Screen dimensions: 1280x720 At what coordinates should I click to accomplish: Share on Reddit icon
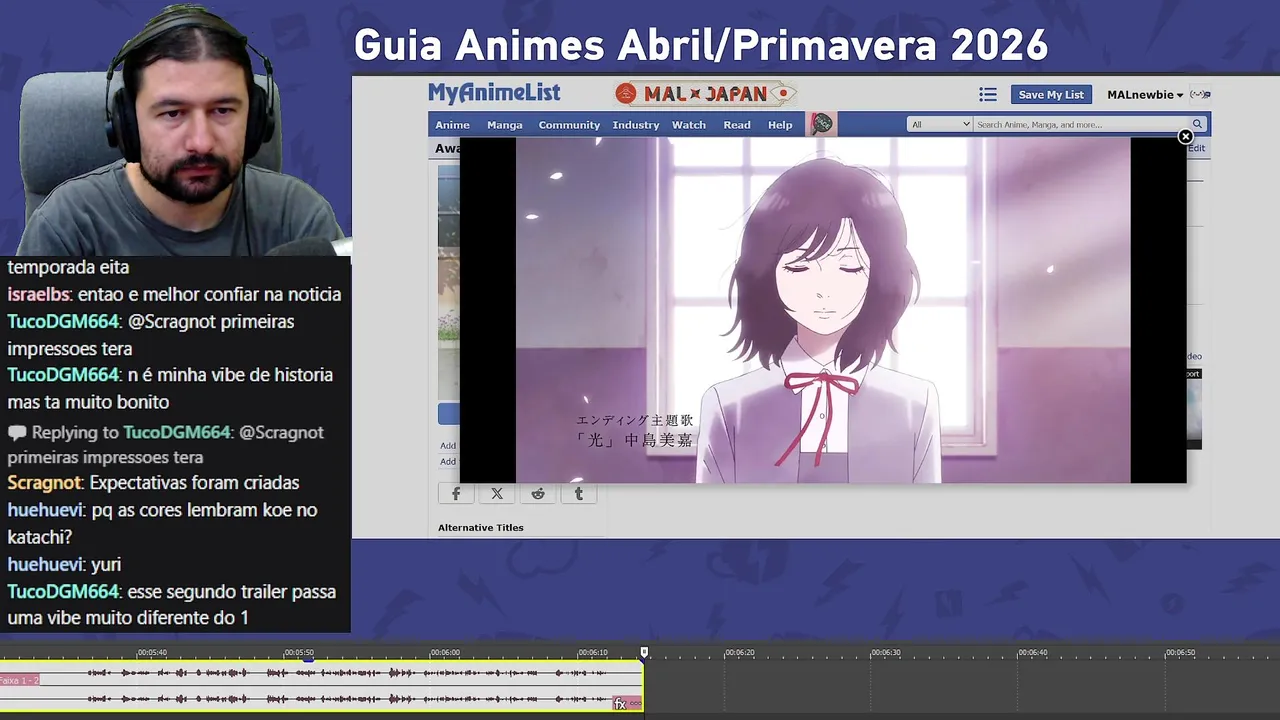538,493
